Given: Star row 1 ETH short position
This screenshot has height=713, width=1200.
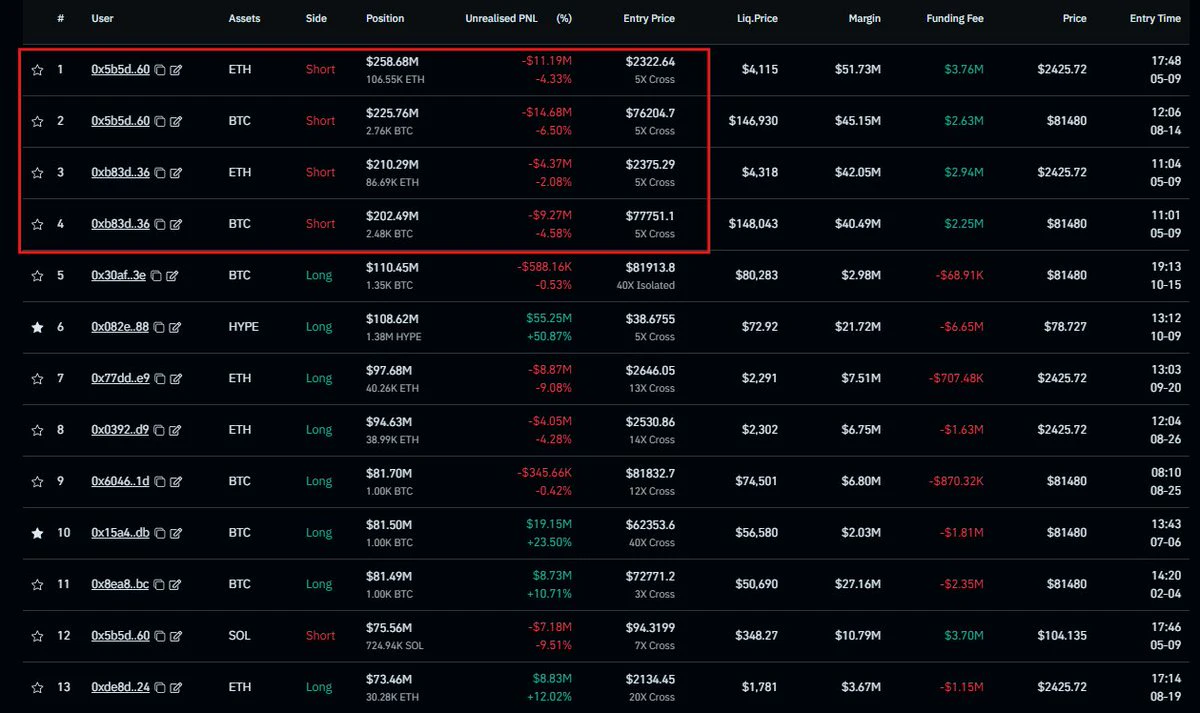Looking at the screenshot, I should pos(38,70).
